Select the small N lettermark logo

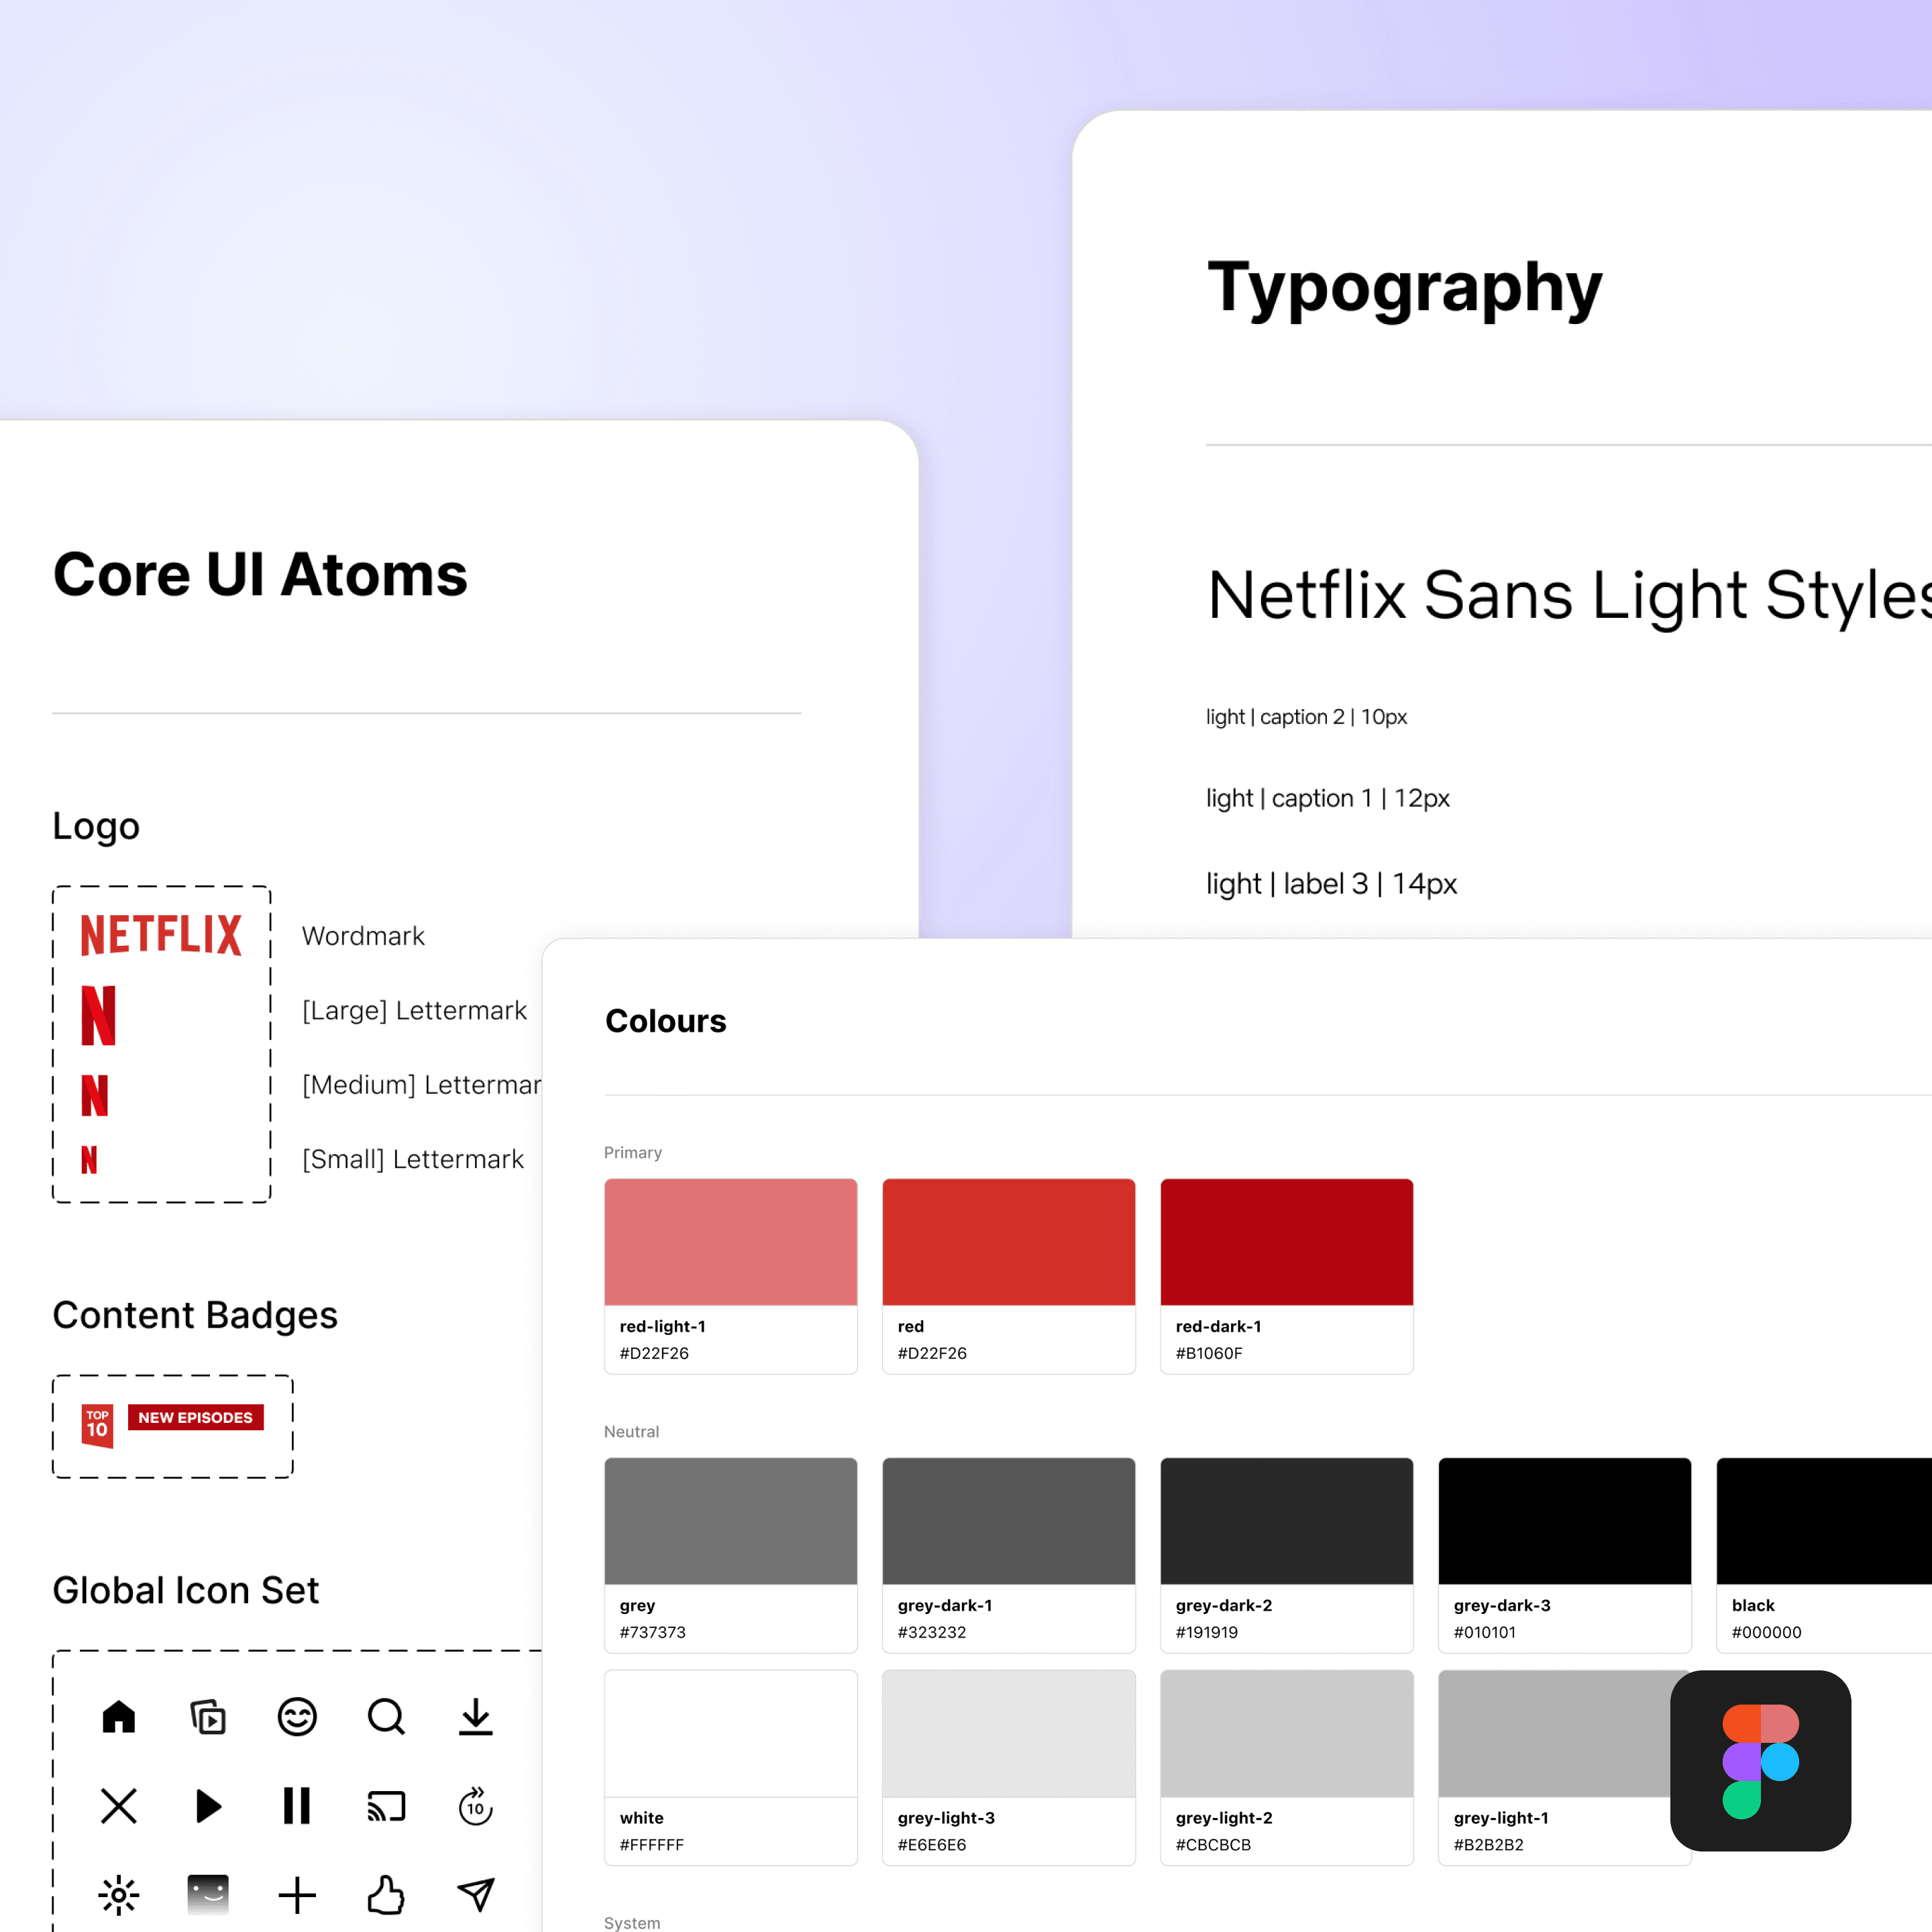pyautogui.click(x=89, y=1160)
